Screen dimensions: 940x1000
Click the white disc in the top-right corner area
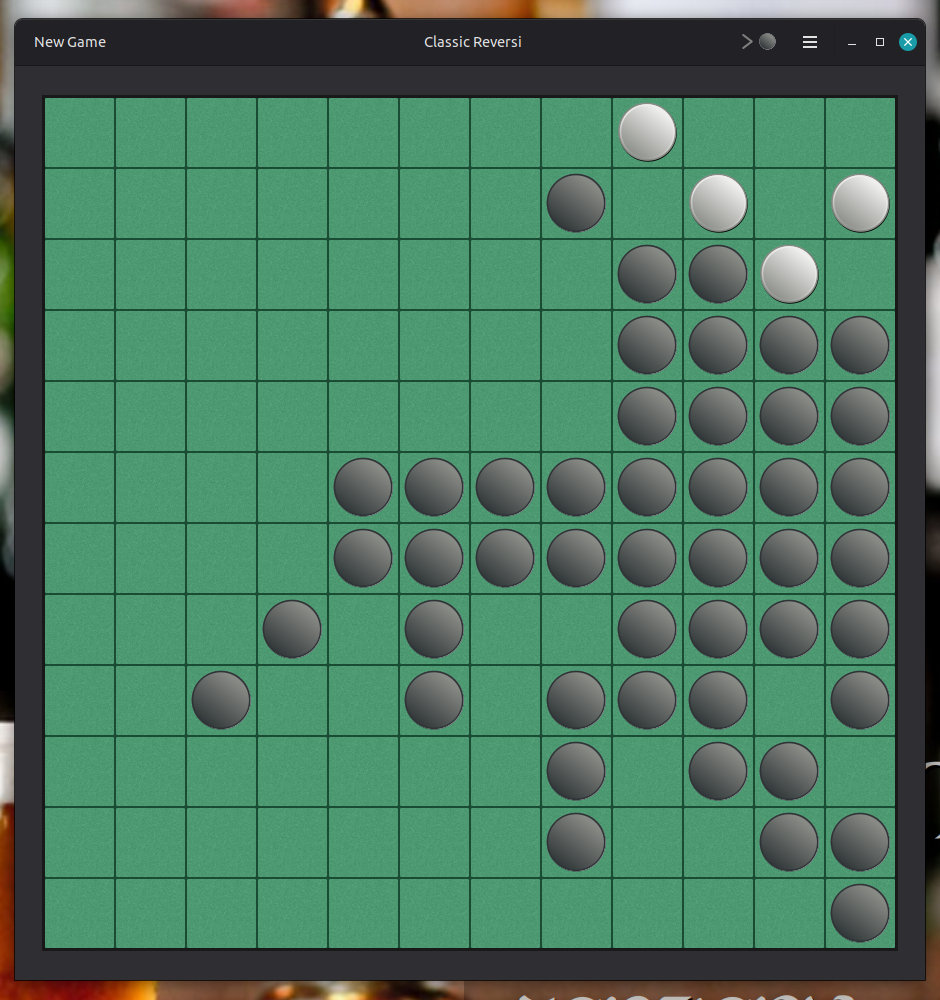click(x=860, y=203)
